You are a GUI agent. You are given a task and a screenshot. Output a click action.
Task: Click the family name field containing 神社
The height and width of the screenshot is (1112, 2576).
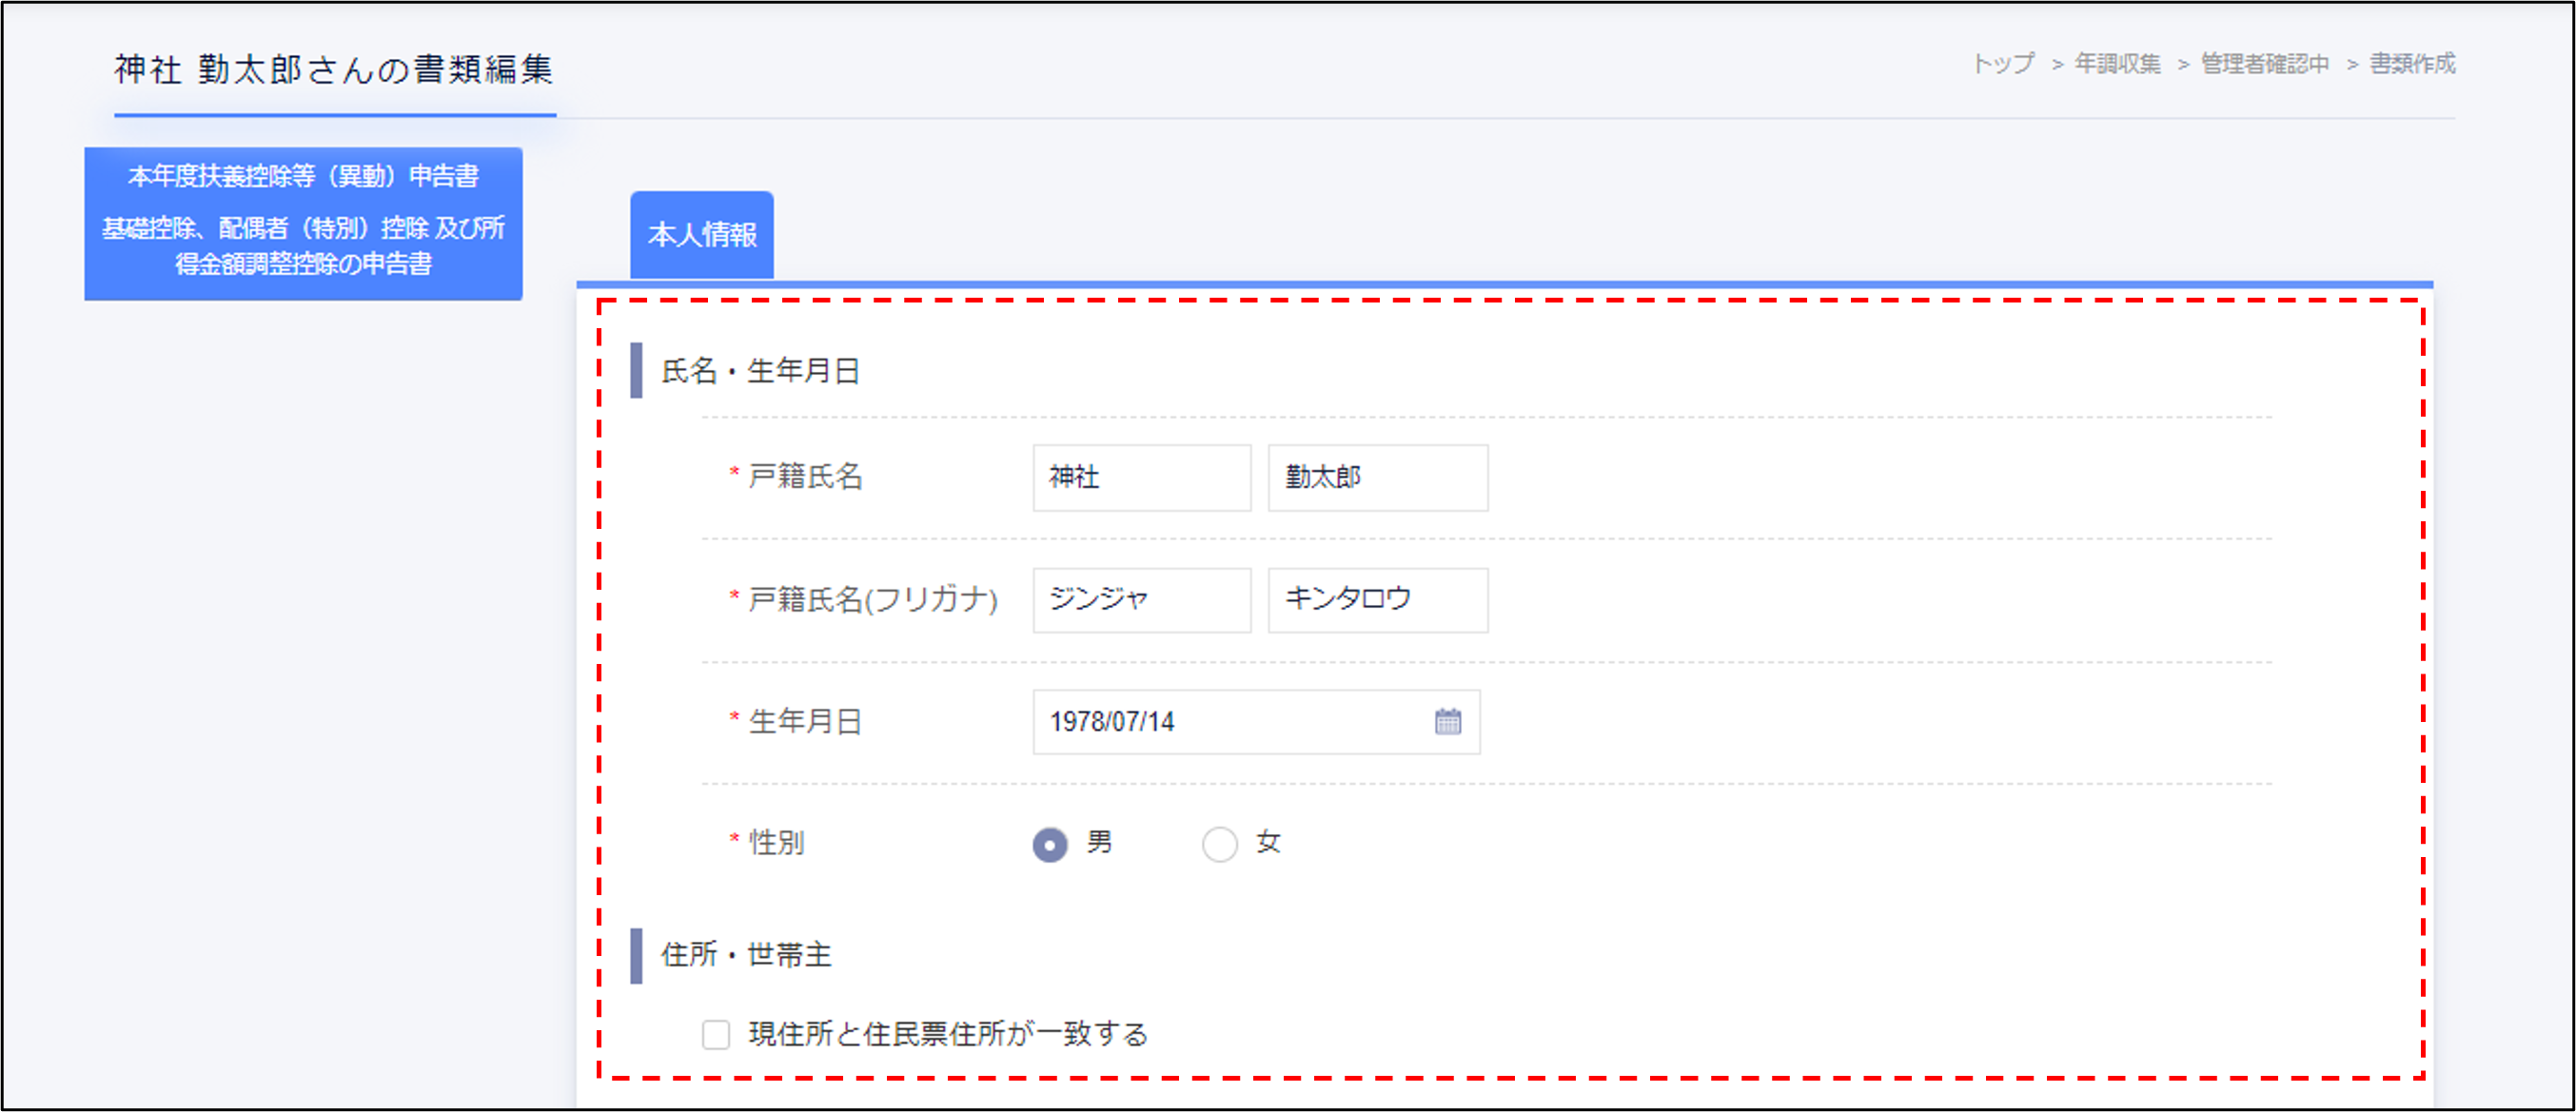click(x=1141, y=478)
